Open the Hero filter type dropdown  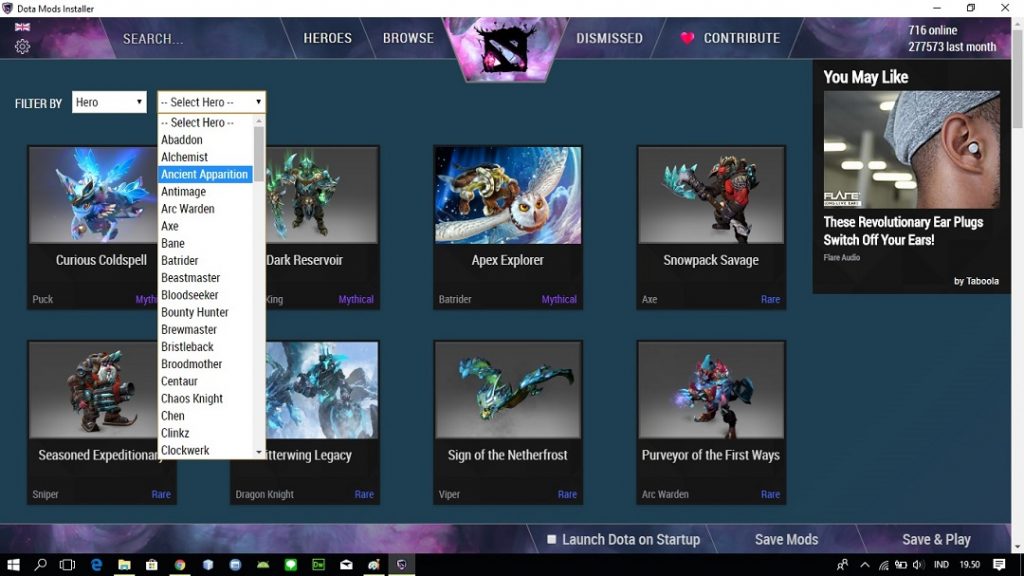tap(109, 102)
